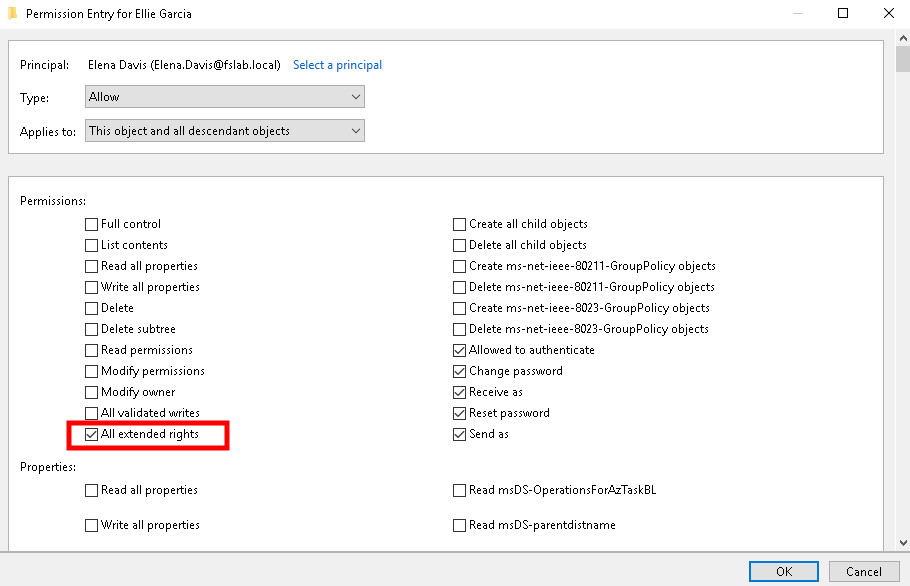The width and height of the screenshot is (910, 586).
Task: Click the folder icon in title bar
Action: pyautogui.click(x=12, y=14)
